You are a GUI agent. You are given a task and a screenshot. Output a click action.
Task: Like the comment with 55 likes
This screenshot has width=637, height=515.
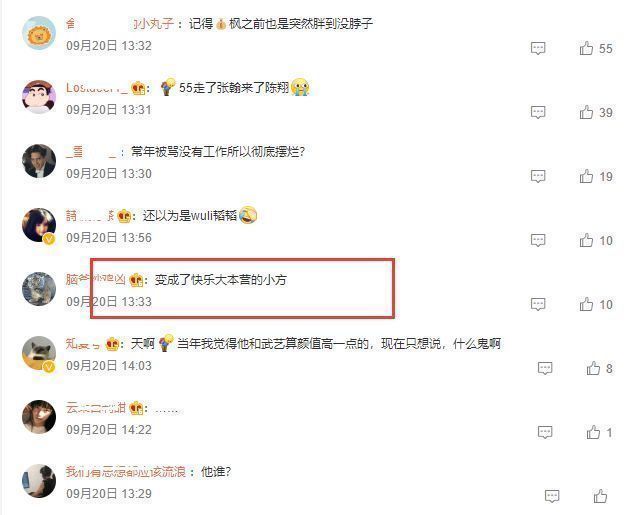click(586, 48)
